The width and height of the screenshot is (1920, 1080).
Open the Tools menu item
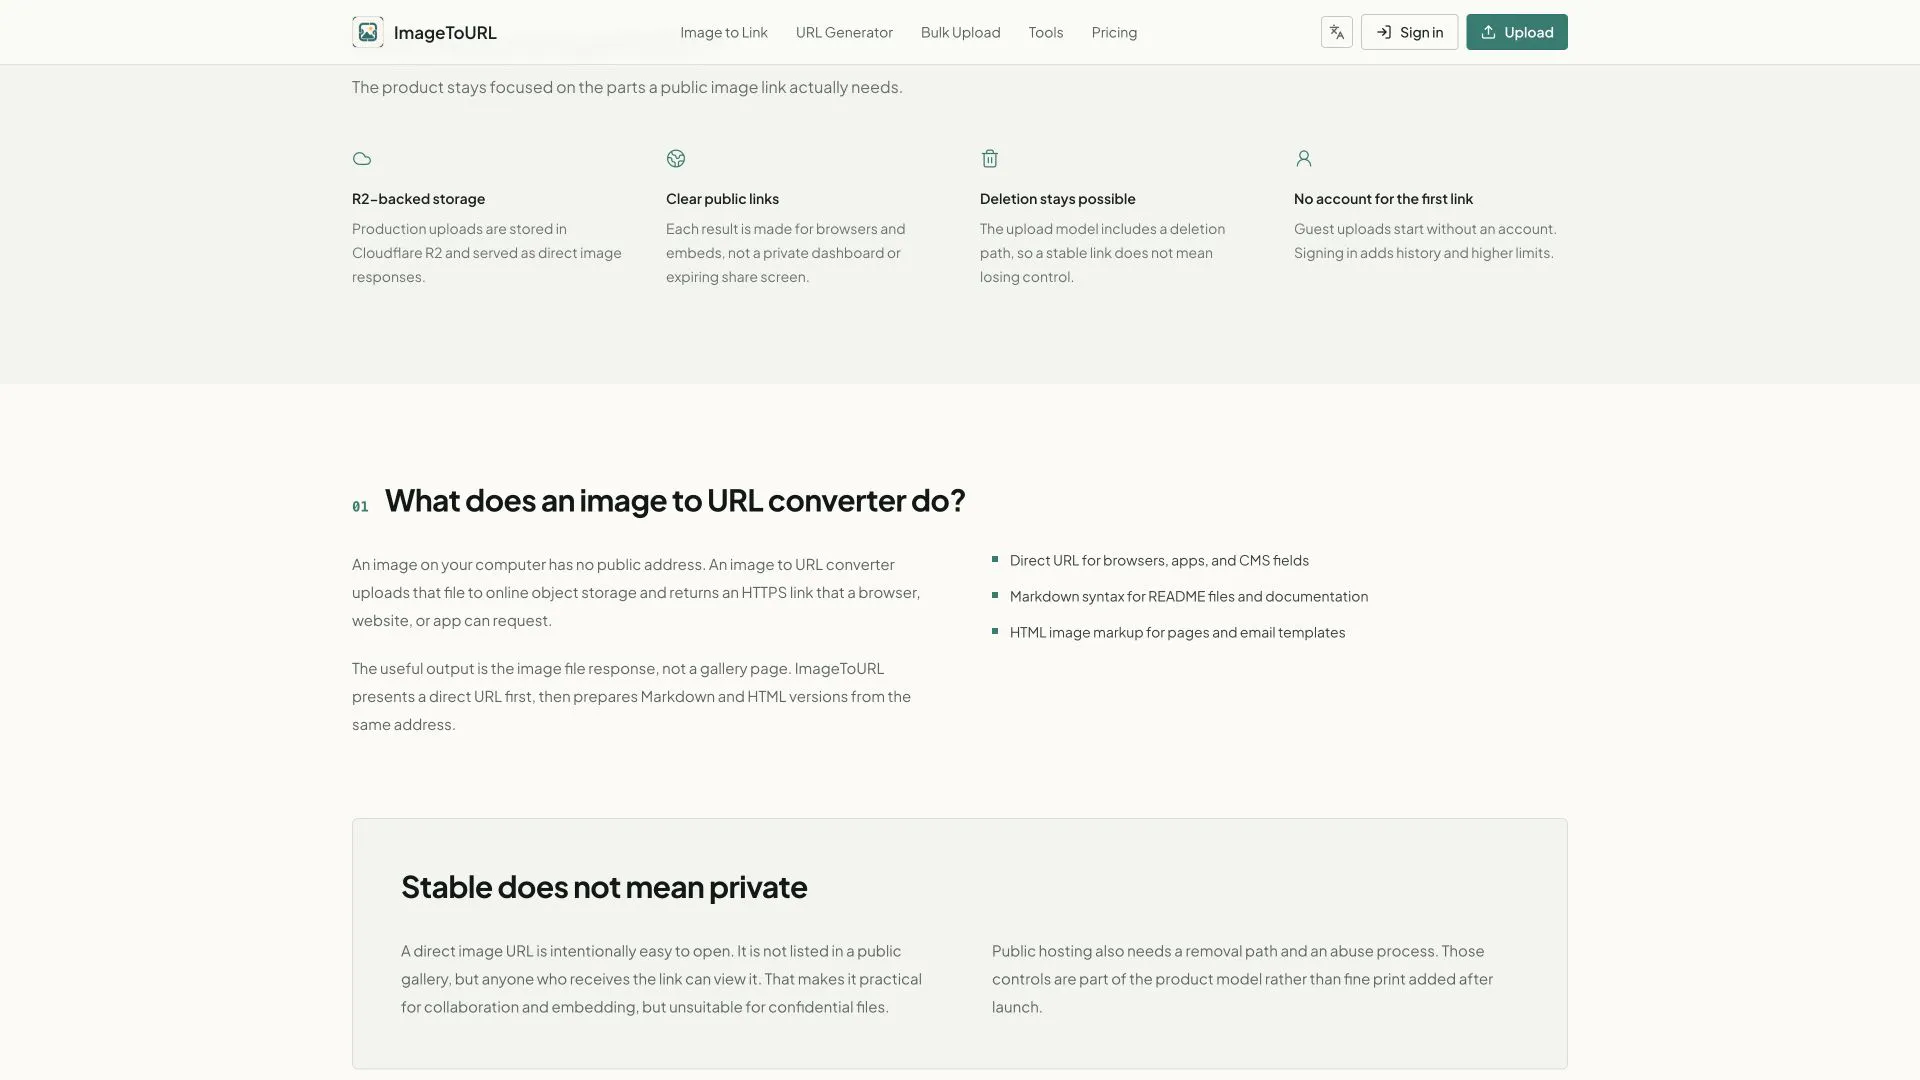pyautogui.click(x=1046, y=32)
